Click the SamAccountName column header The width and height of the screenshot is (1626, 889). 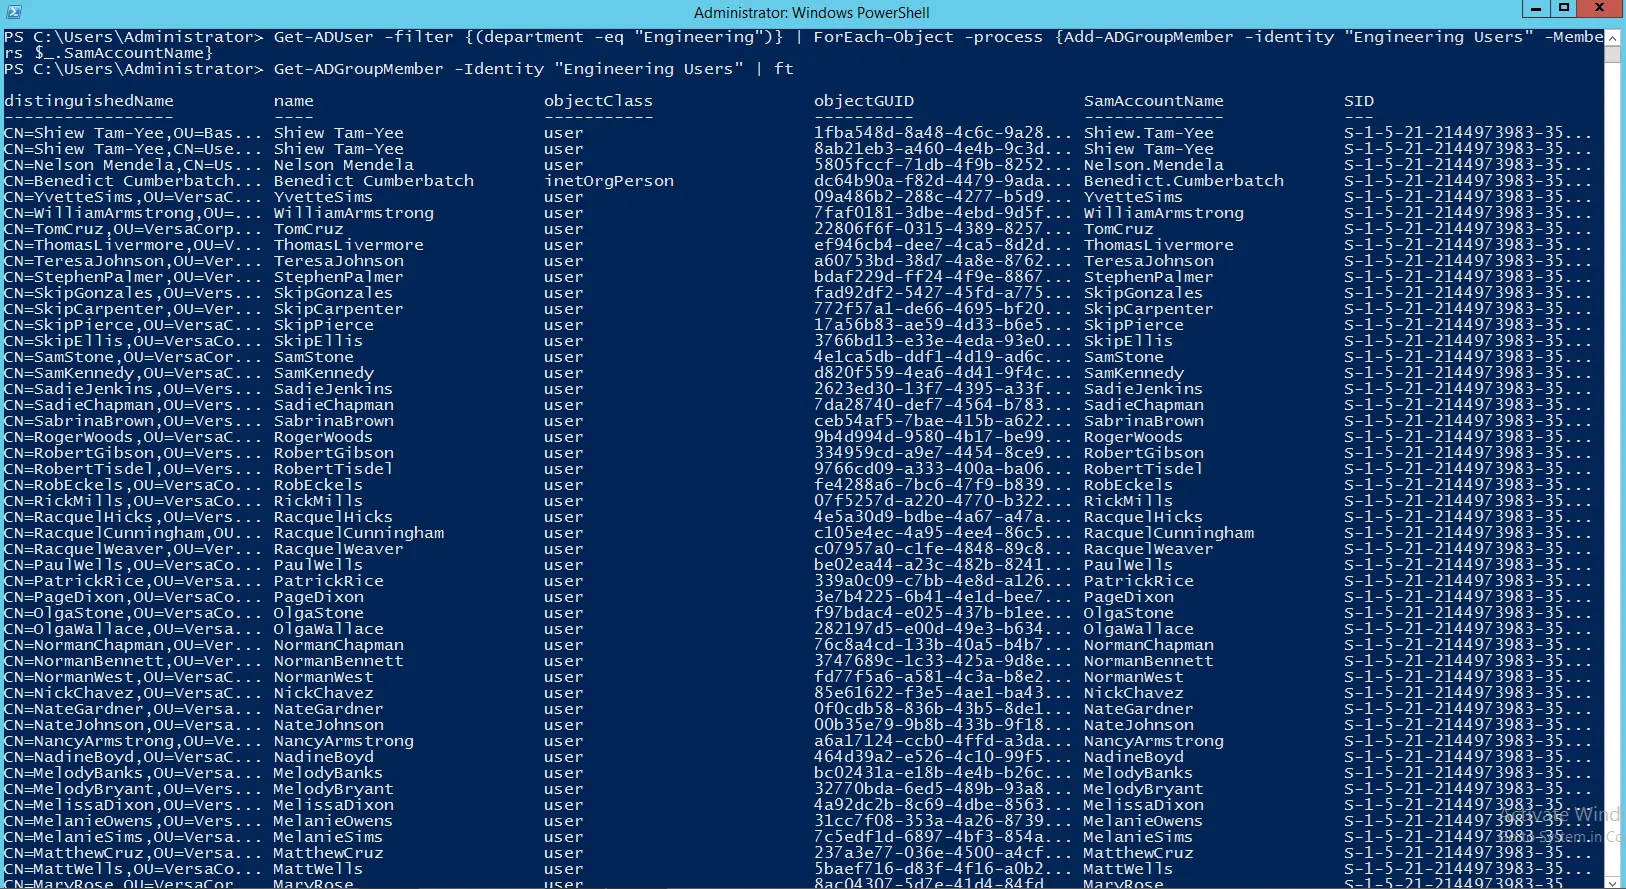[1154, 101]
